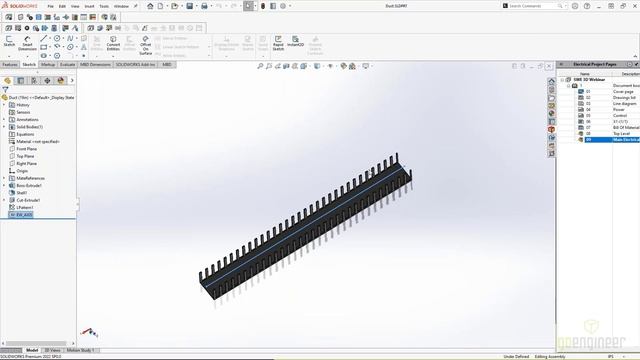Open the File menu
This screenshot has height=360, width=640.
tap(51, 6)
